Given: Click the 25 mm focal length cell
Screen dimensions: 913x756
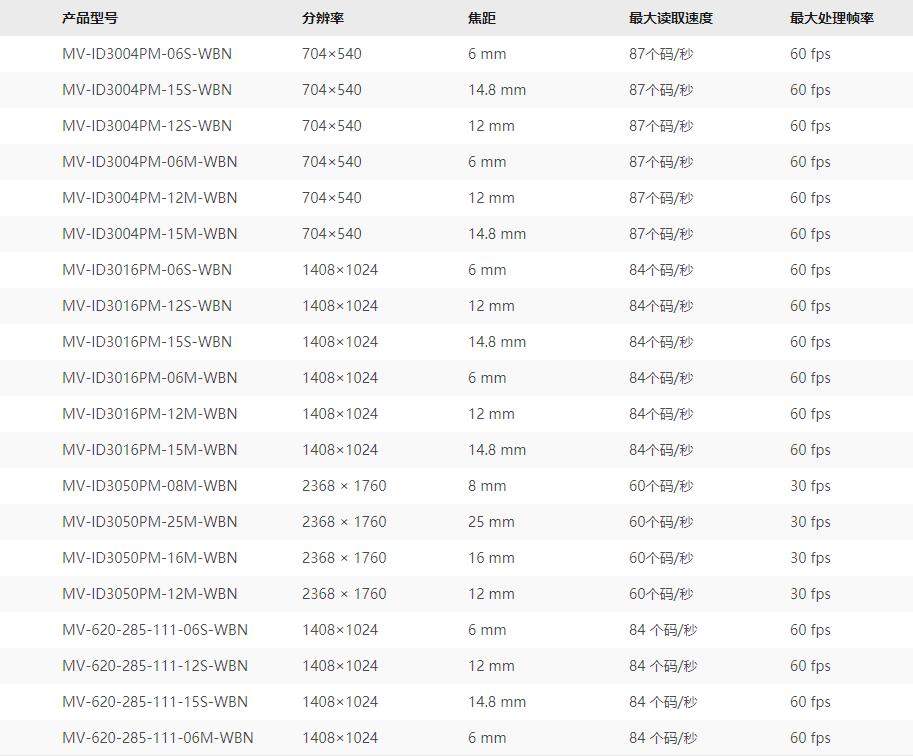Looking at the screenshot, I should click(x=491, y=522).
